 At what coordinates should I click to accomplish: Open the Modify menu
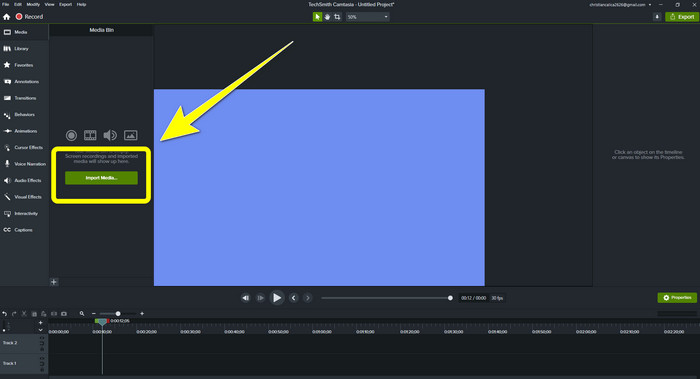pos(33,4)
